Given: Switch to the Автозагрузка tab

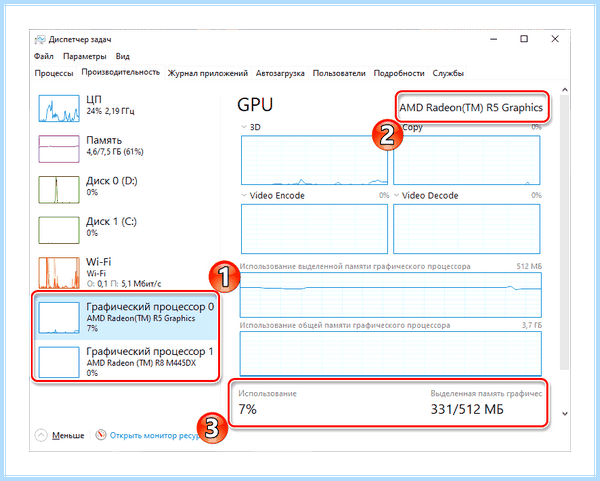Looking at the screenshot, I should pyautogui.click(x=280, y=73).
